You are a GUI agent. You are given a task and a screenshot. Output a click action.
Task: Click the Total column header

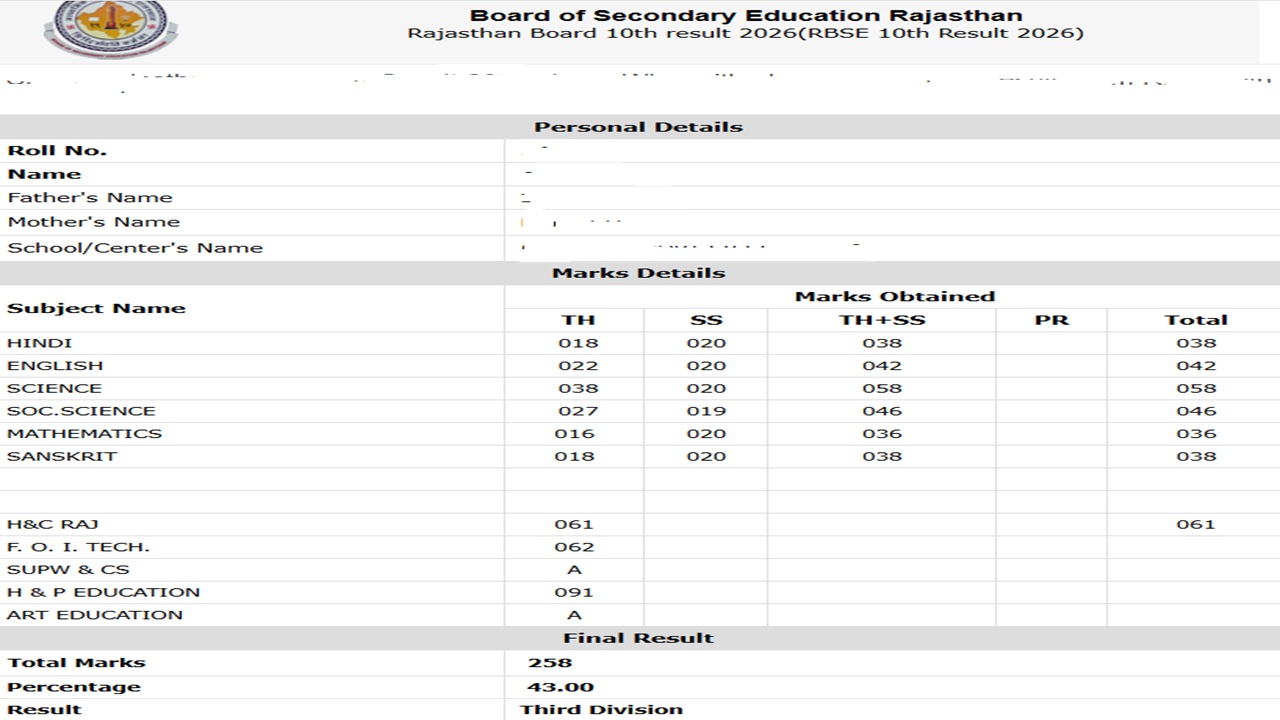1196,320
